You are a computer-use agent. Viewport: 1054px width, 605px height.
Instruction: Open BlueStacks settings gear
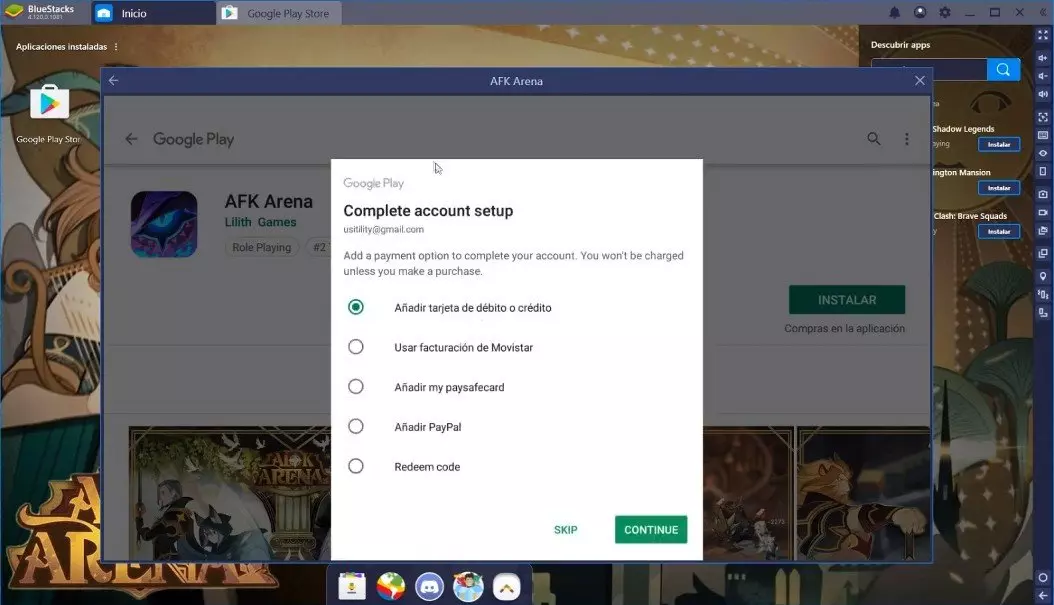[x=944, y=13]
